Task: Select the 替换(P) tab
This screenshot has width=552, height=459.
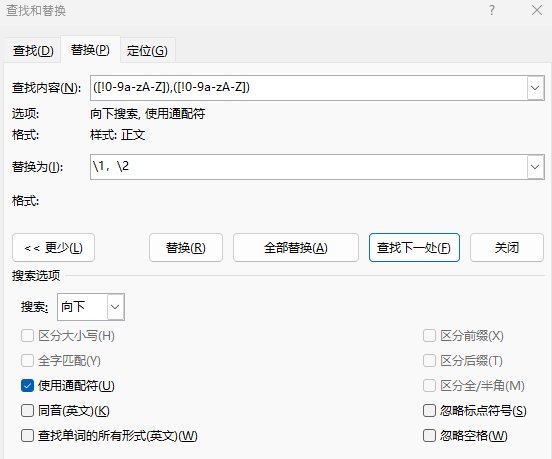Action: tap(90, 50)
